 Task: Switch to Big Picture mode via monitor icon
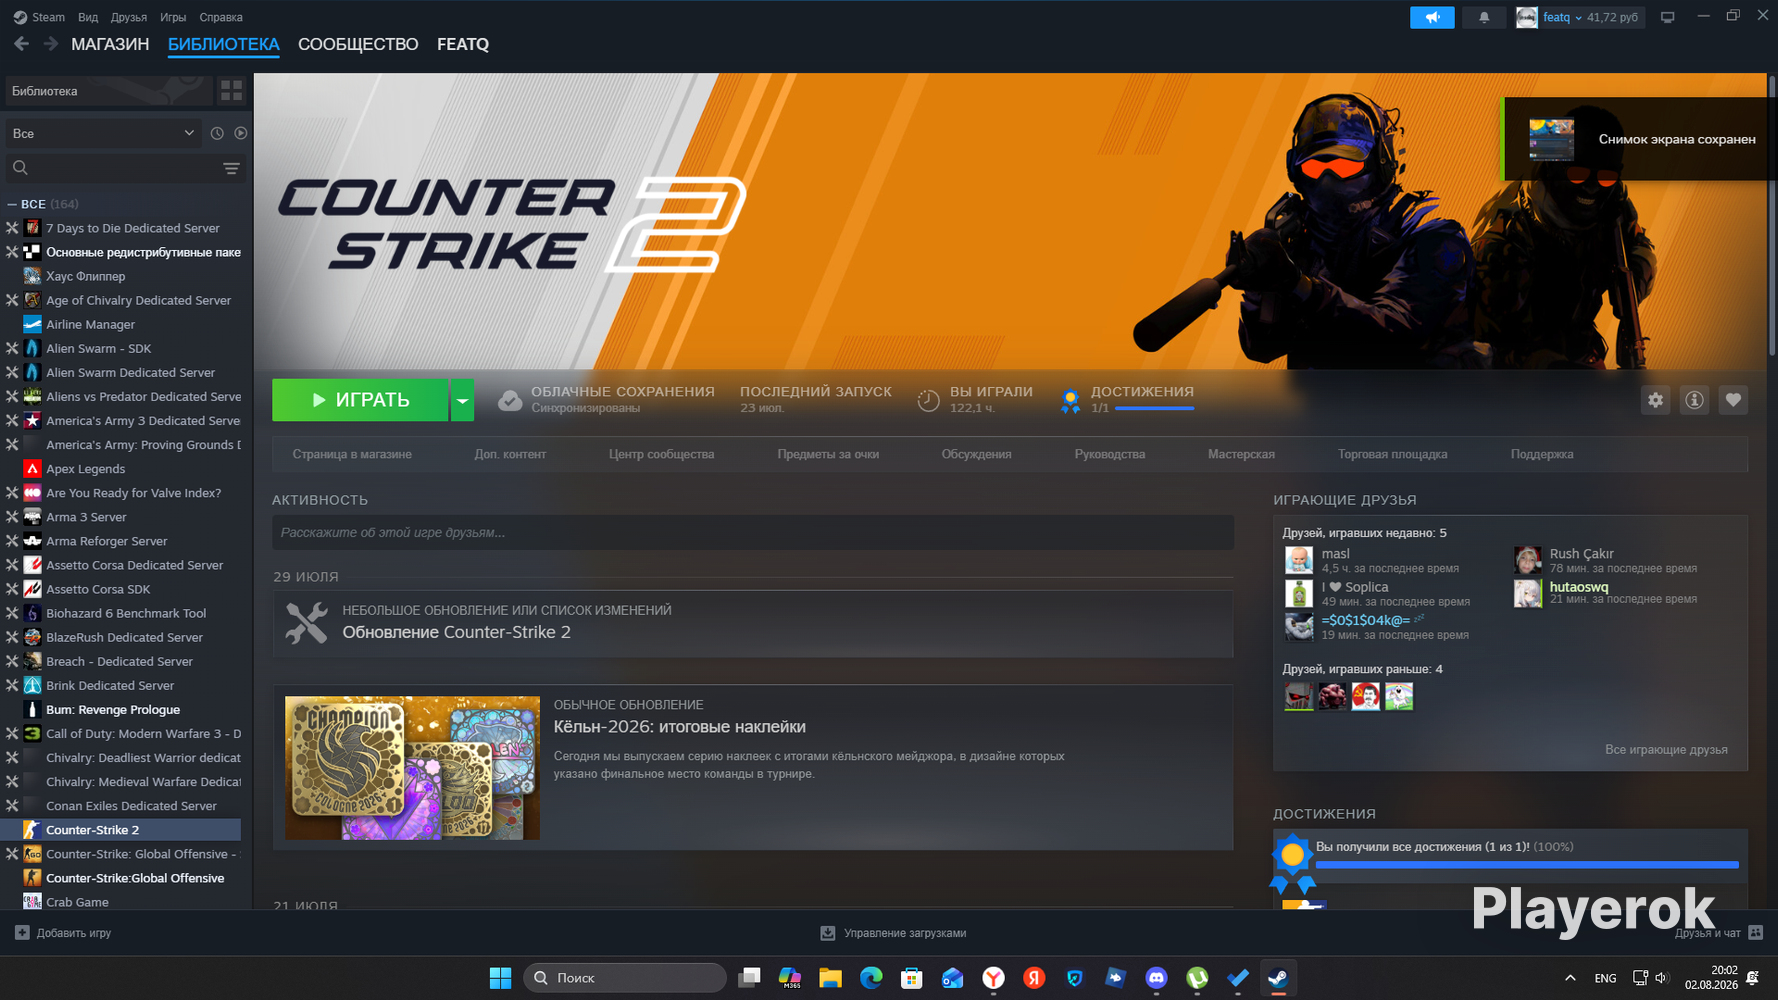[1667, 17]
